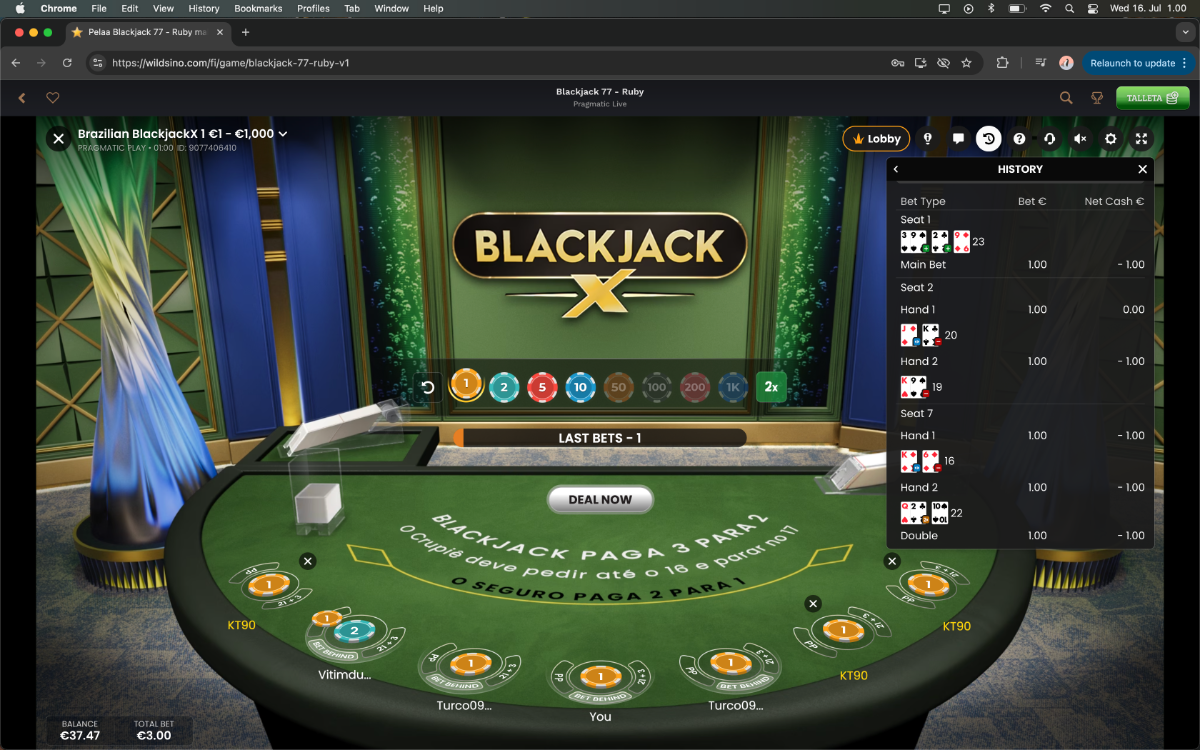Reload the page
Viewport: 1200px width, 750px height.
tap(67, 62)
